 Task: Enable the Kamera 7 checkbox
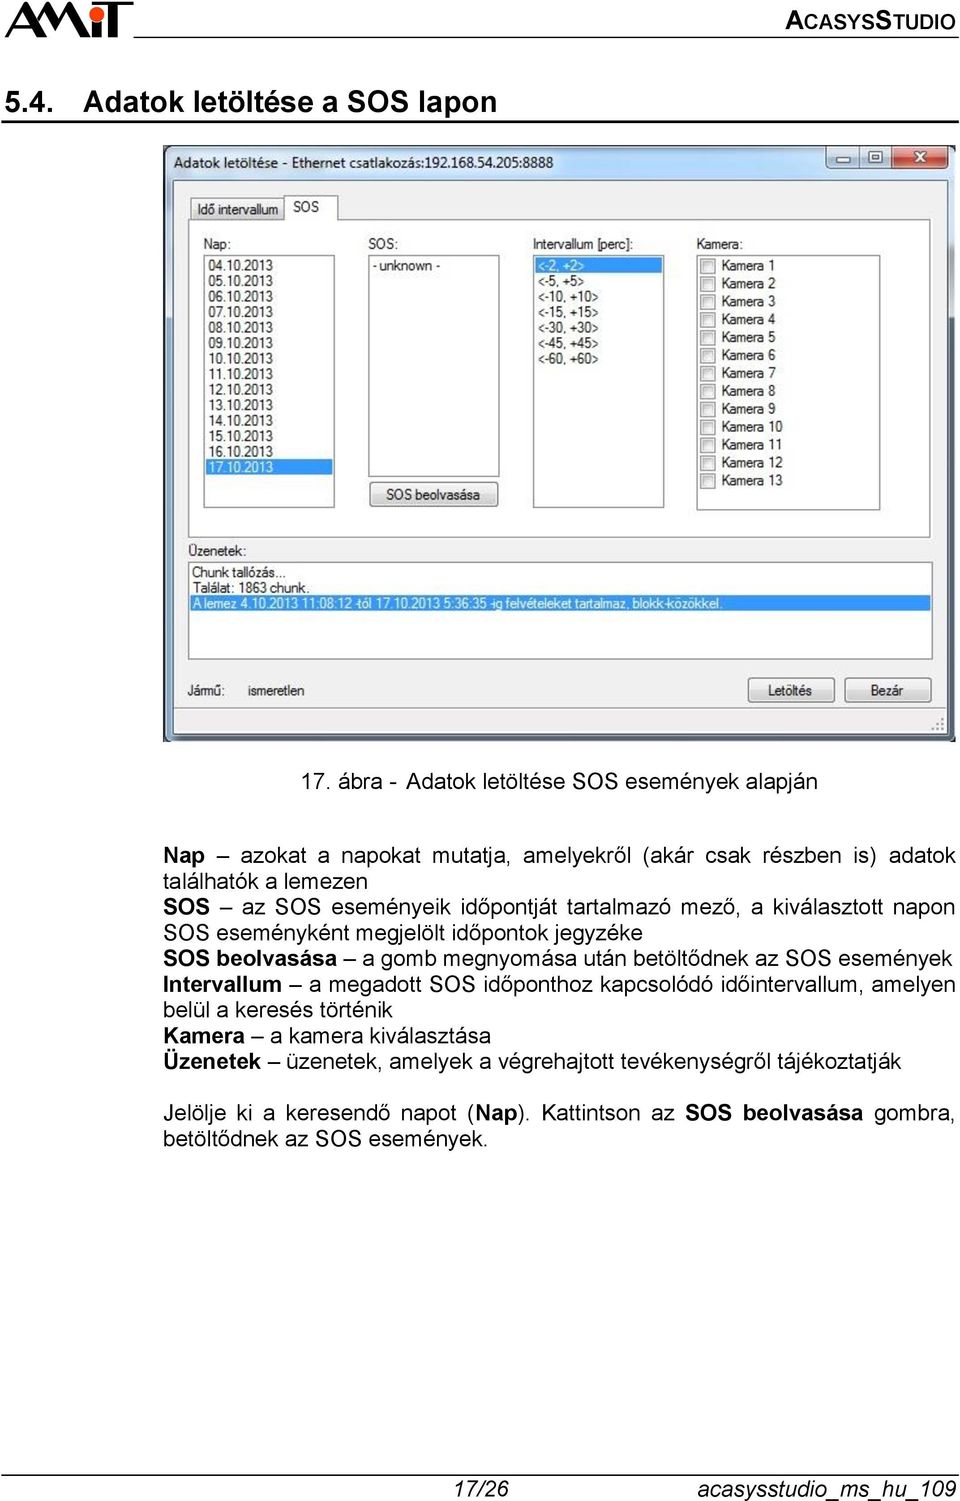tap(708, 374)
